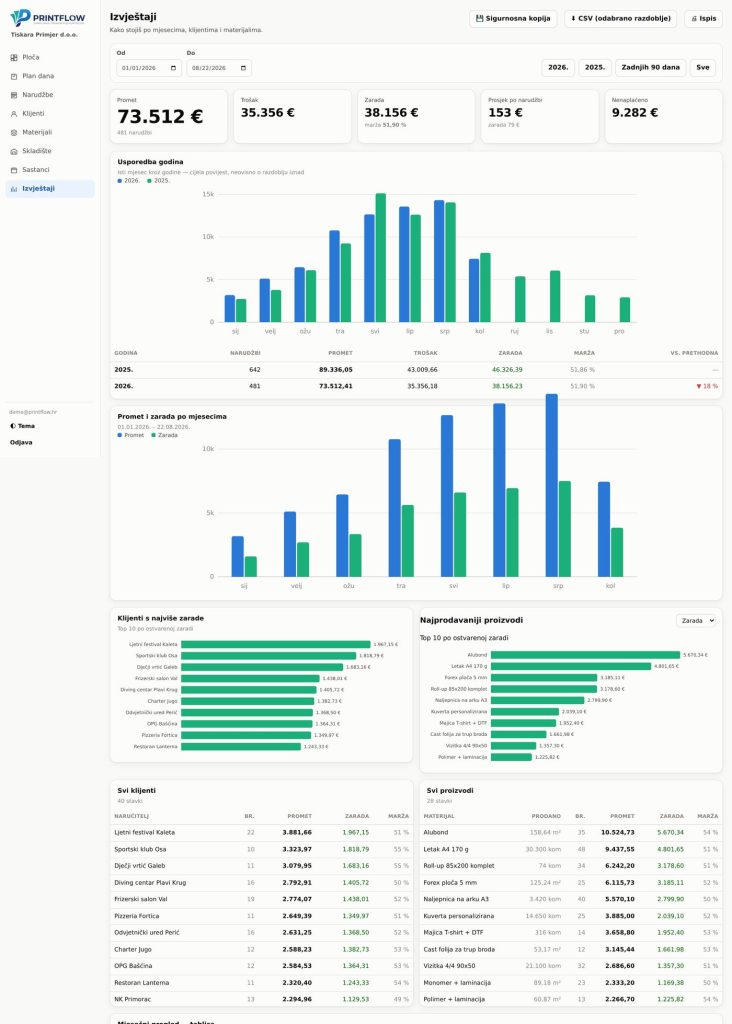Click Vs. prethodna column header

[694, 353]
